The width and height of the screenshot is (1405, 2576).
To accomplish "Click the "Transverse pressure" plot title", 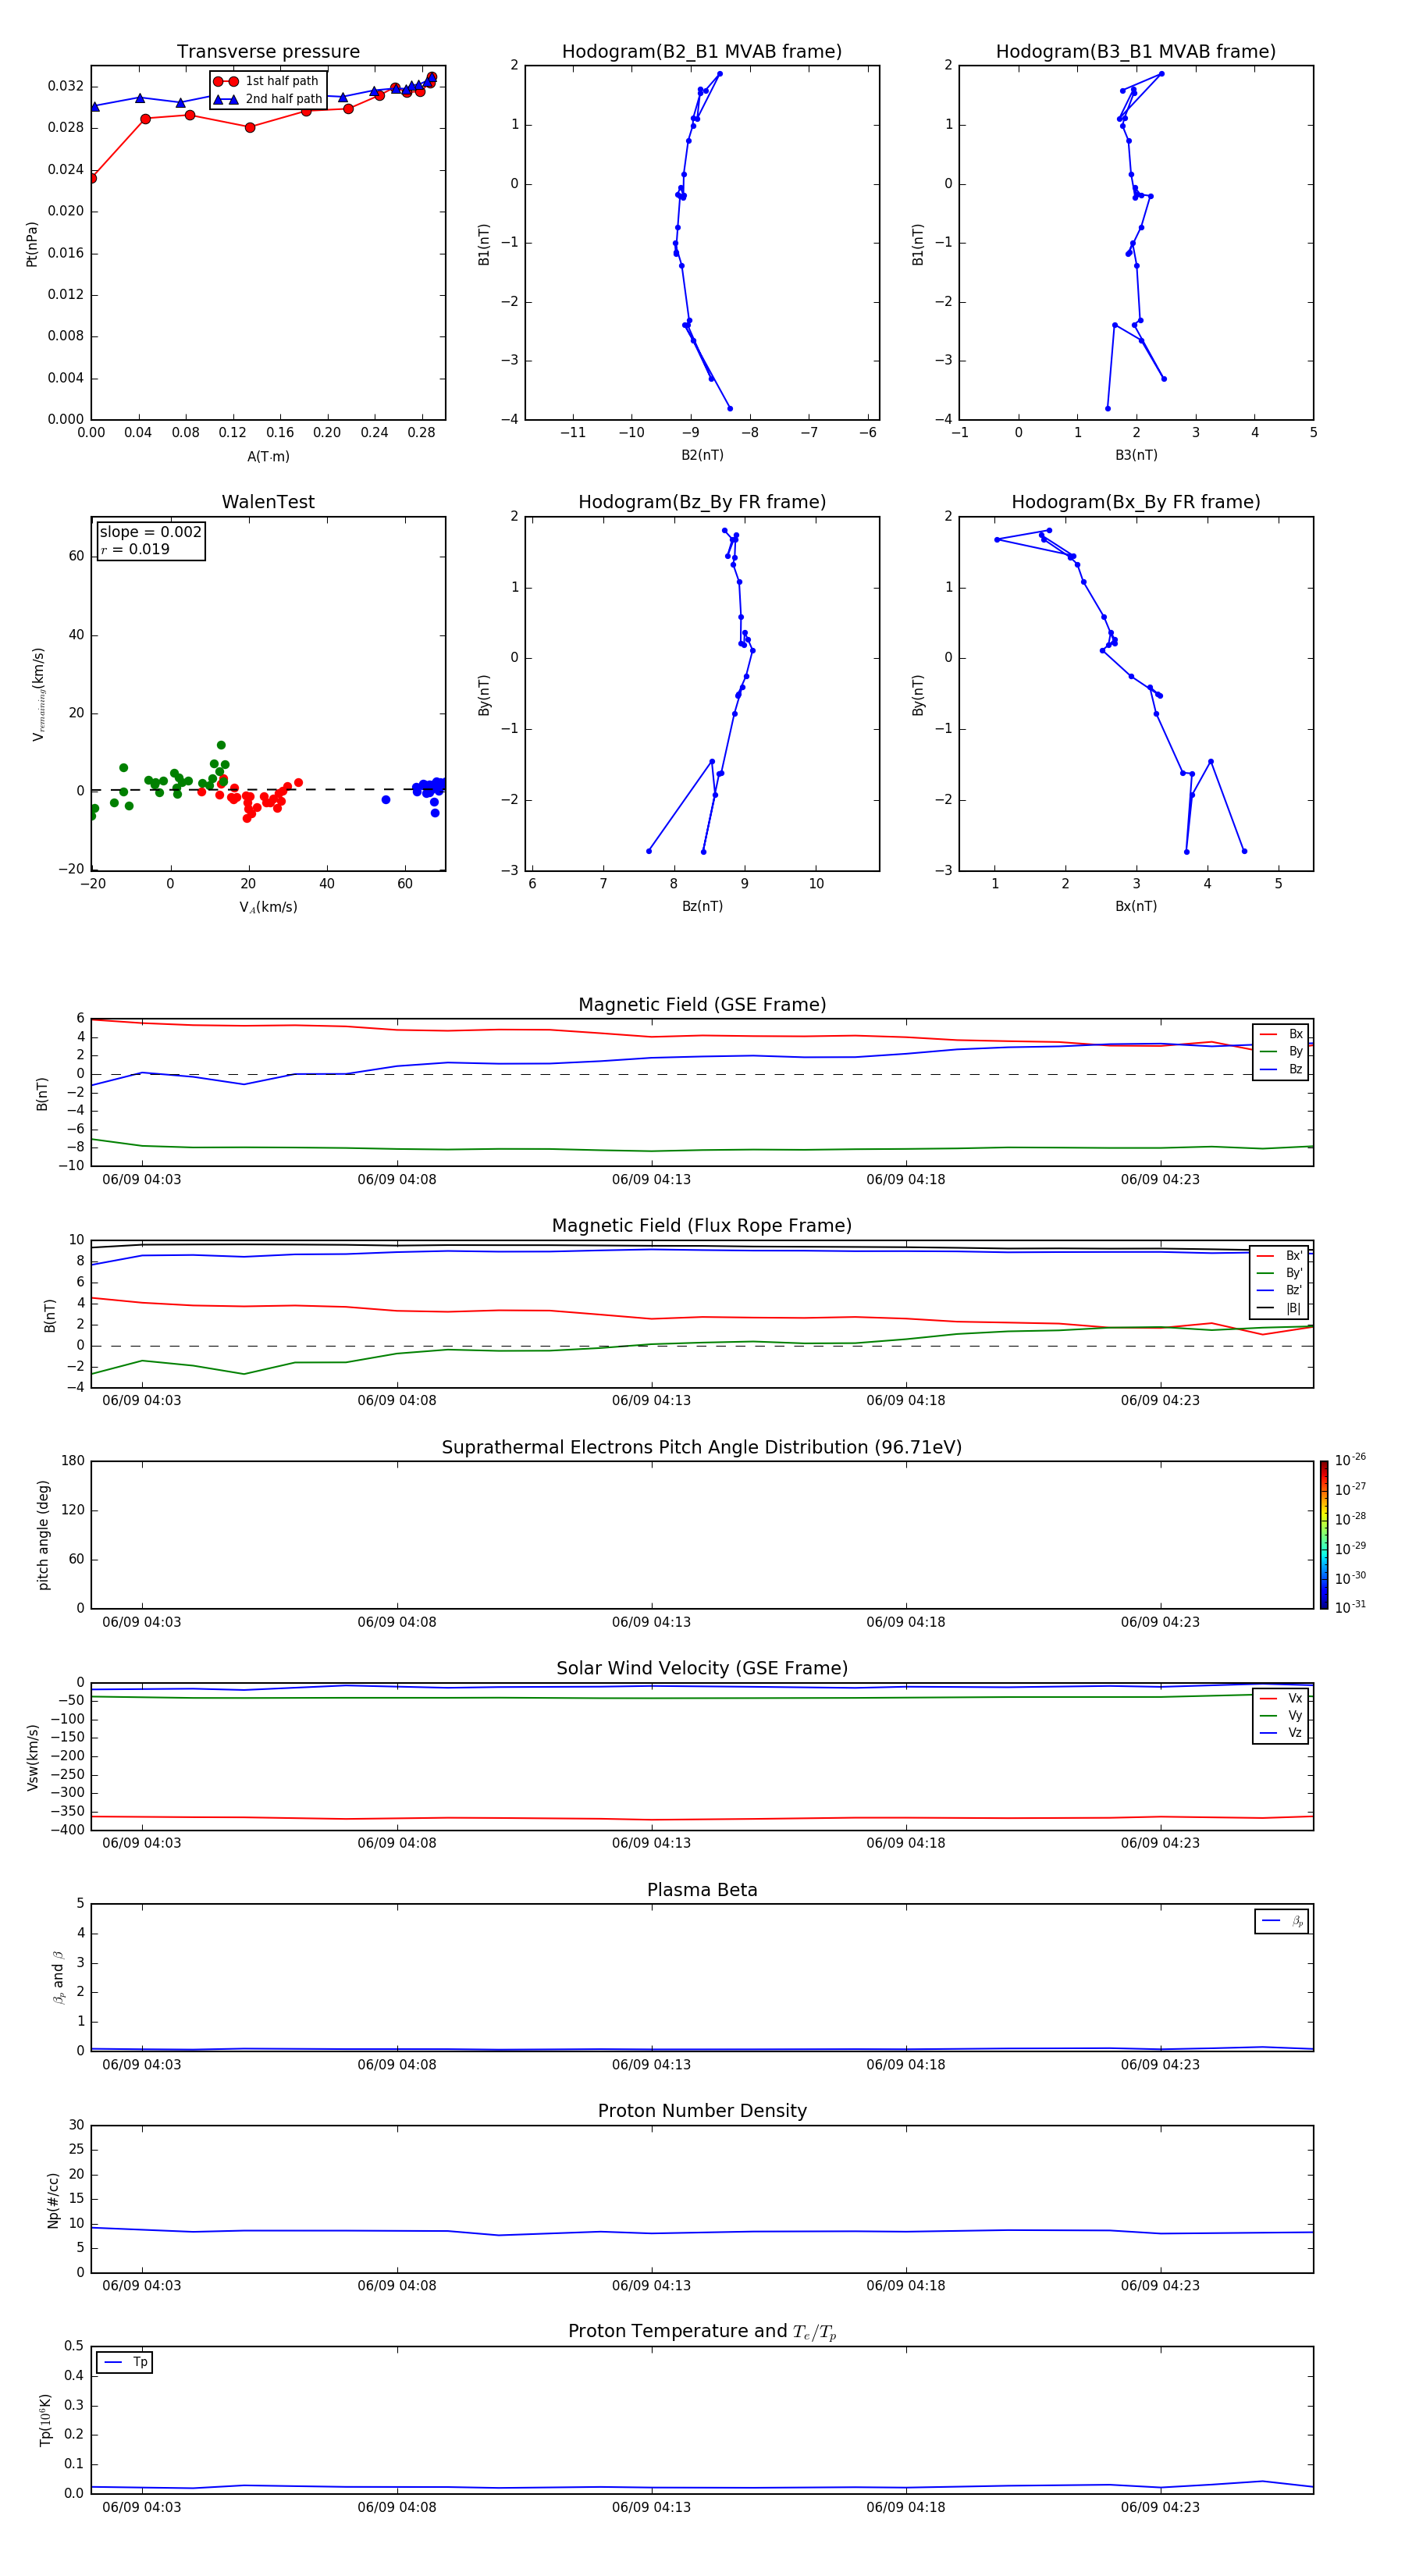I will (268, 52).
